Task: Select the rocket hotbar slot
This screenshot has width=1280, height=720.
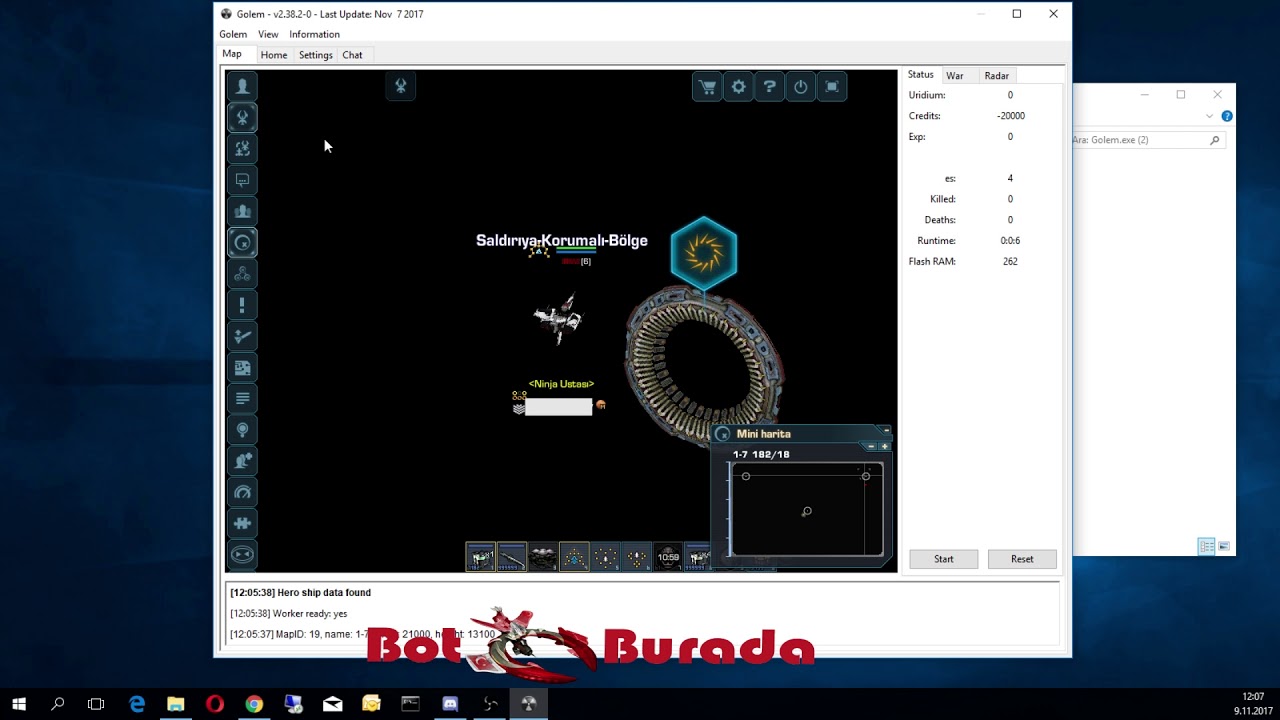Action: 511,557
